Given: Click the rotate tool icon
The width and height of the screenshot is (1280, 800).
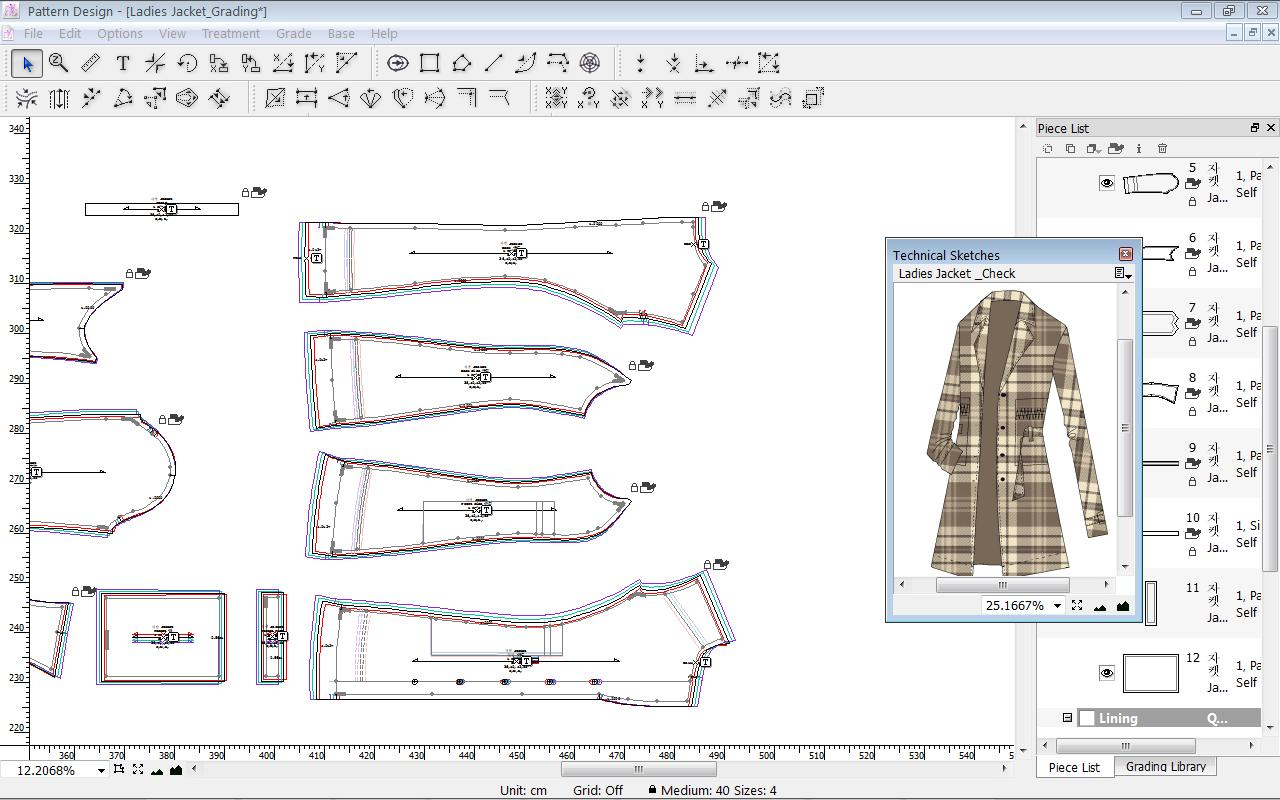Looking at the screenshot, I should (x=187, y=64).
